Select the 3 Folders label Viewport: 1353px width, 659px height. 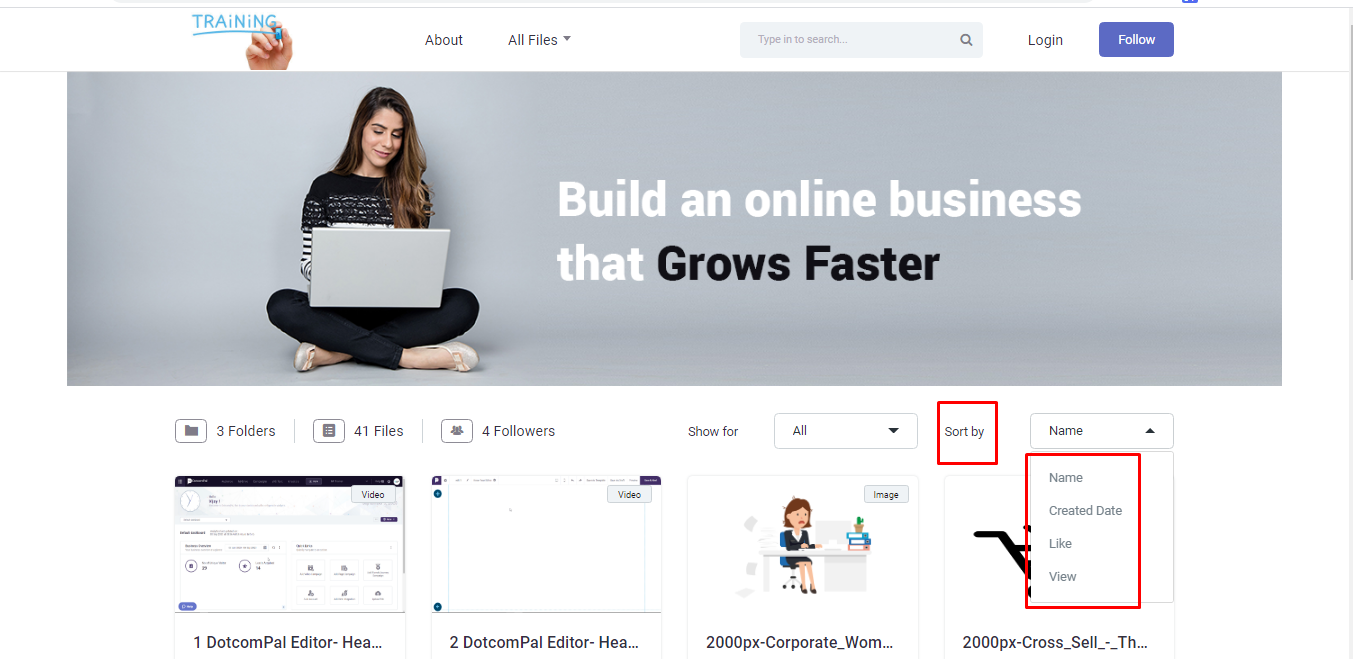pos(246,431)
